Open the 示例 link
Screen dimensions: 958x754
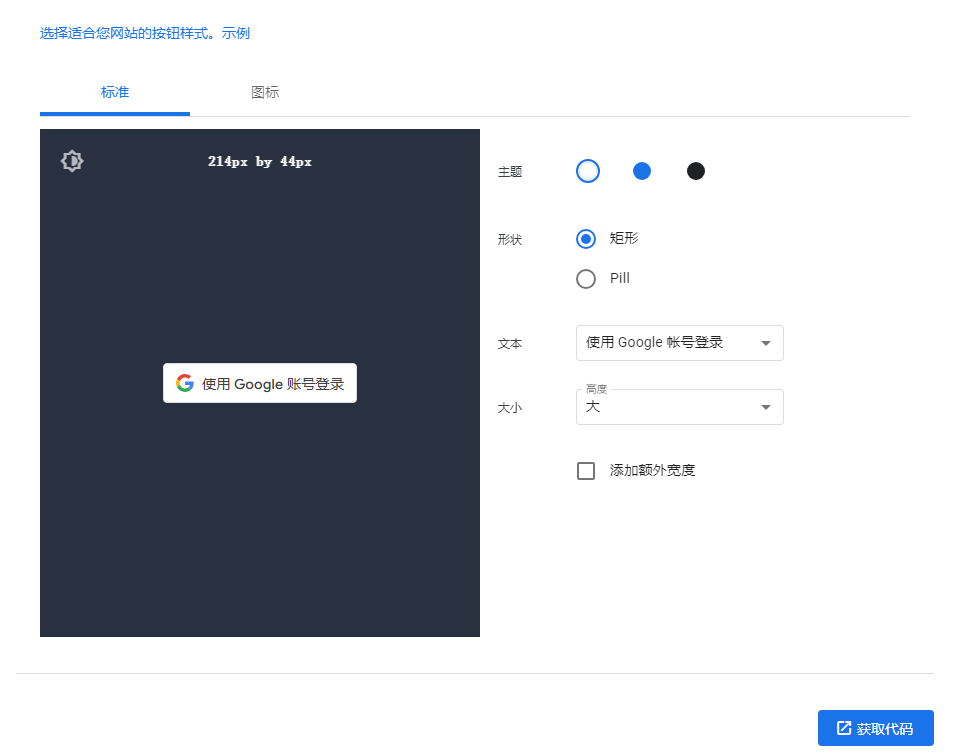(x=236, y=33)
